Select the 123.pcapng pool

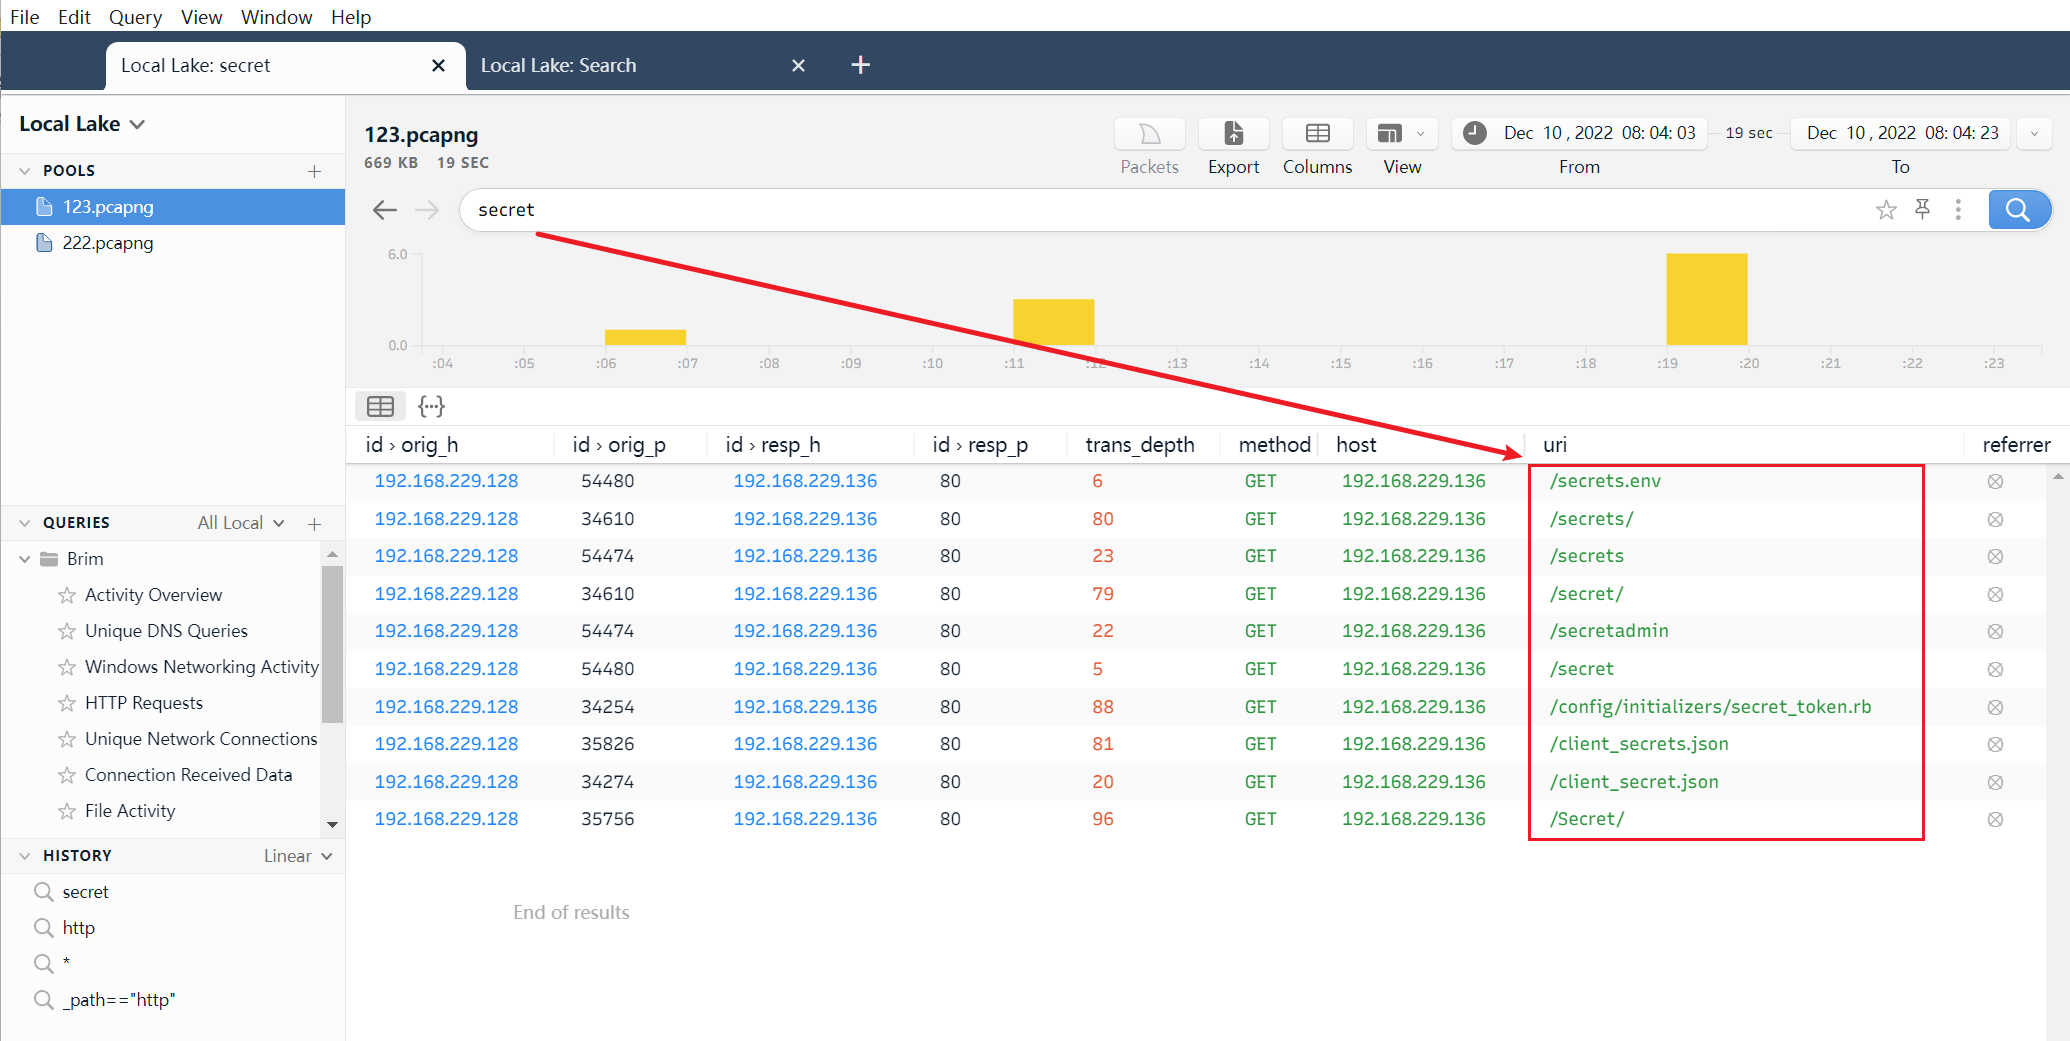coord(173,207)
